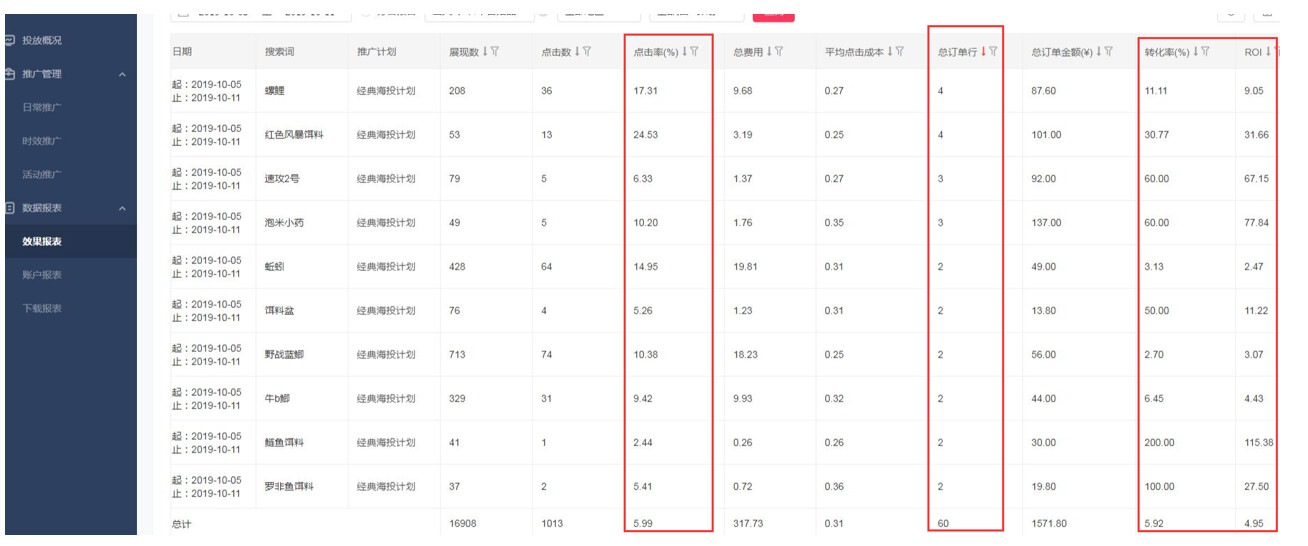1308x546 pixels.
Task: Open the filter for 总费用 column
Action: pyautogui.click(x=778, y=51)
